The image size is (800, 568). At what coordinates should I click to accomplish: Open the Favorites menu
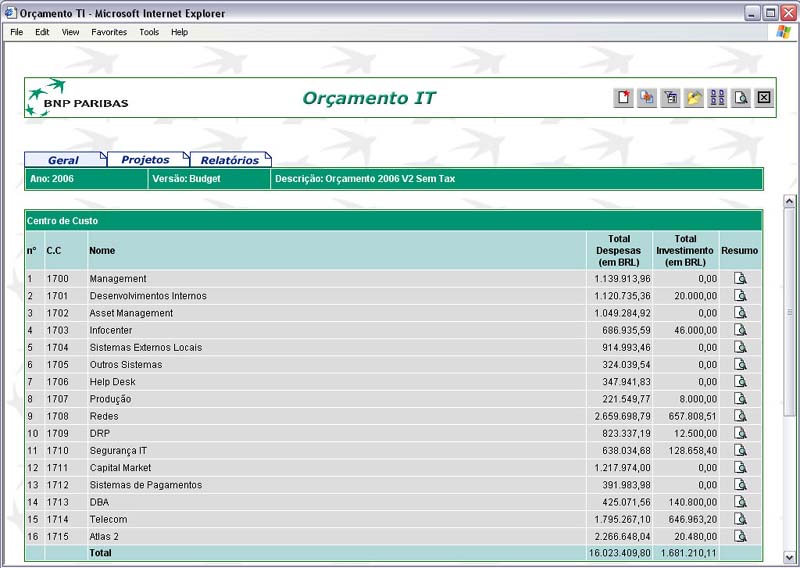click(109, 32)
